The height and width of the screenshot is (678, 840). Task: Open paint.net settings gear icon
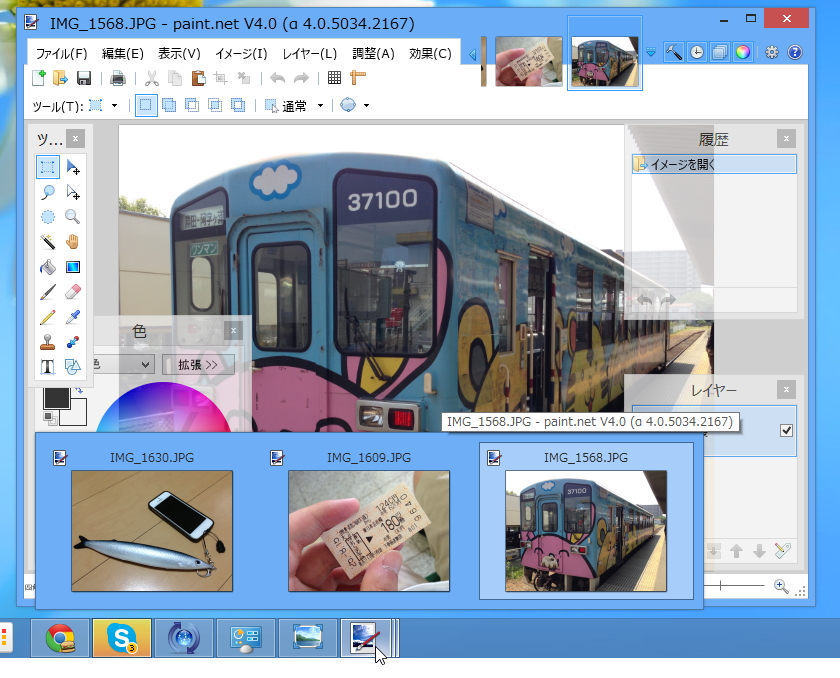(x=771, y=52)
